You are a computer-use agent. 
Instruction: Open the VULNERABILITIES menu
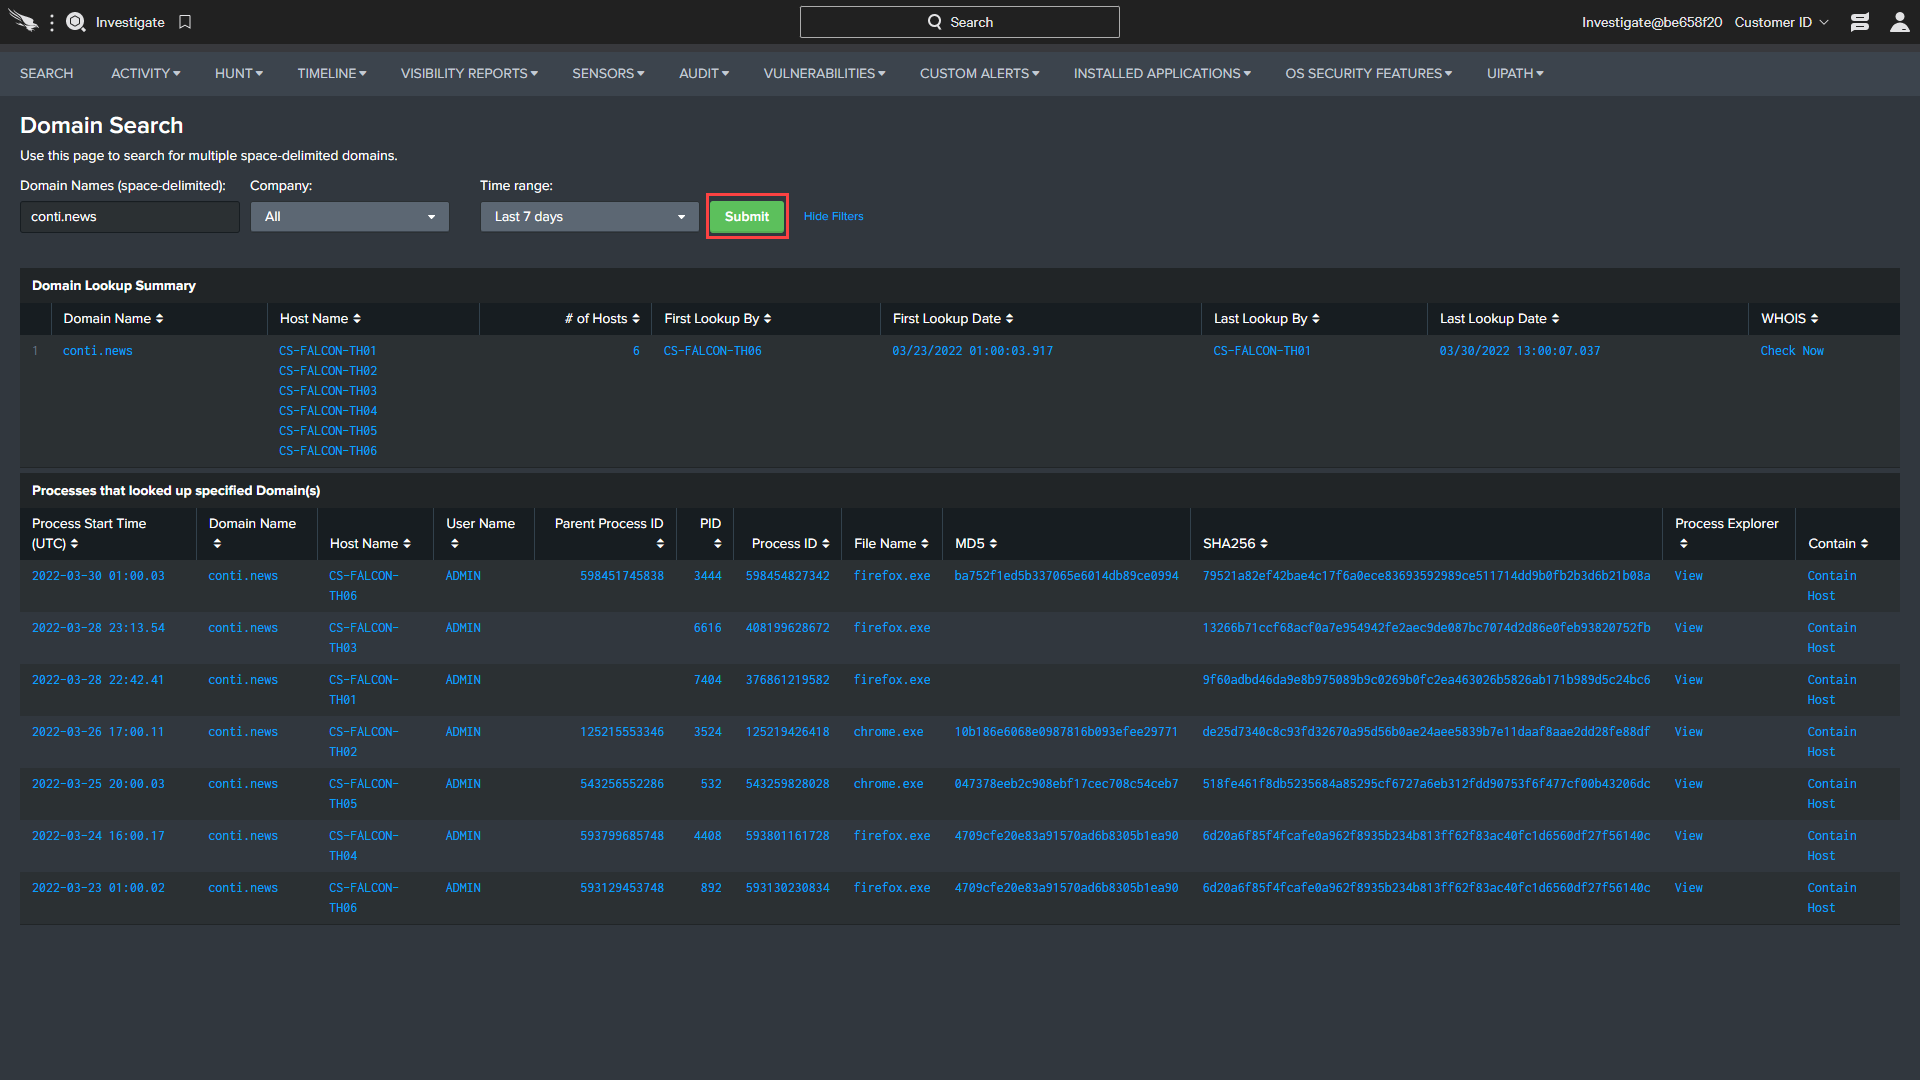pyautogui.click(x=824, y=73)
